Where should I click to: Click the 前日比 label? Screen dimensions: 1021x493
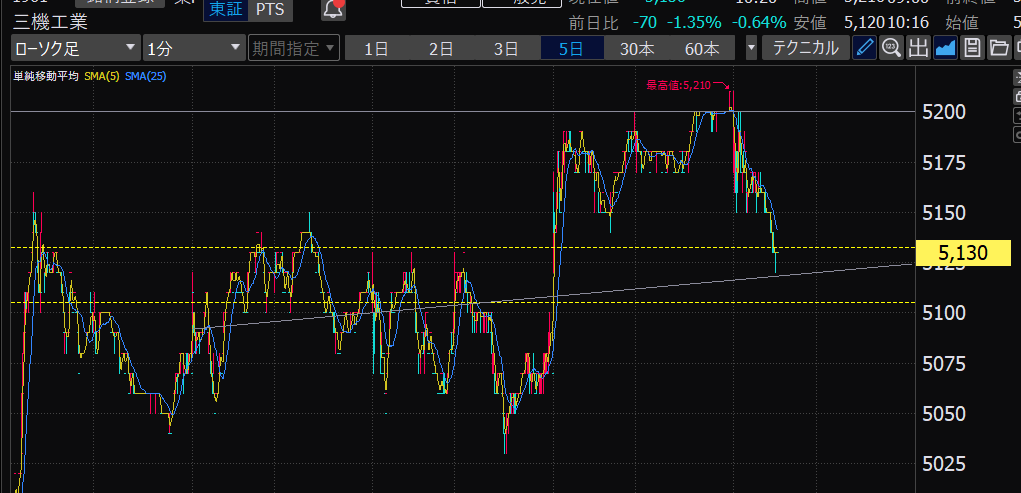click(x=593, y=23)
